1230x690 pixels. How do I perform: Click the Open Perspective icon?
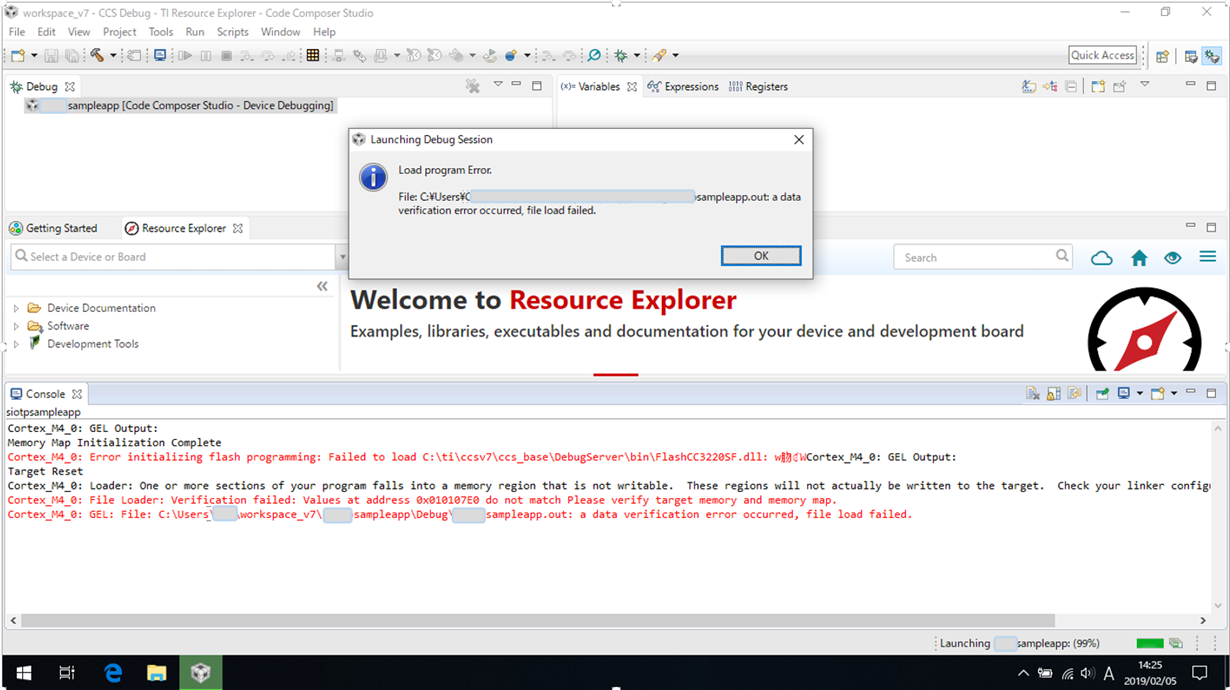pos(1162,56)
